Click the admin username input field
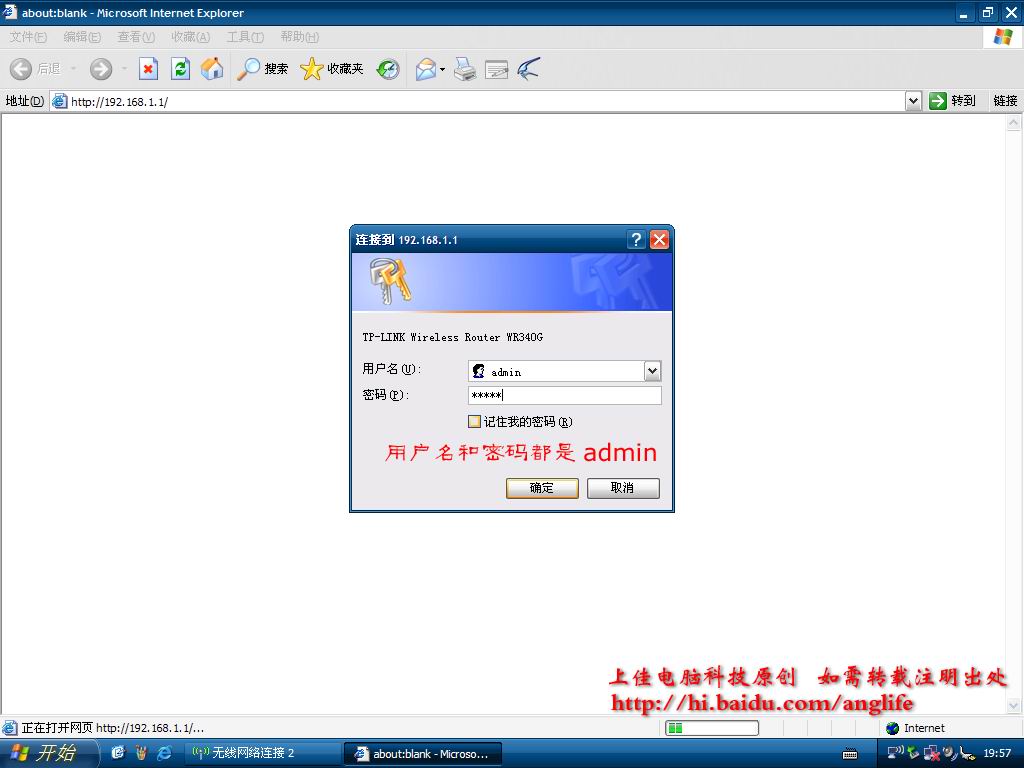This screenshot has height=768, width=1024. click(x=564, y=371)
